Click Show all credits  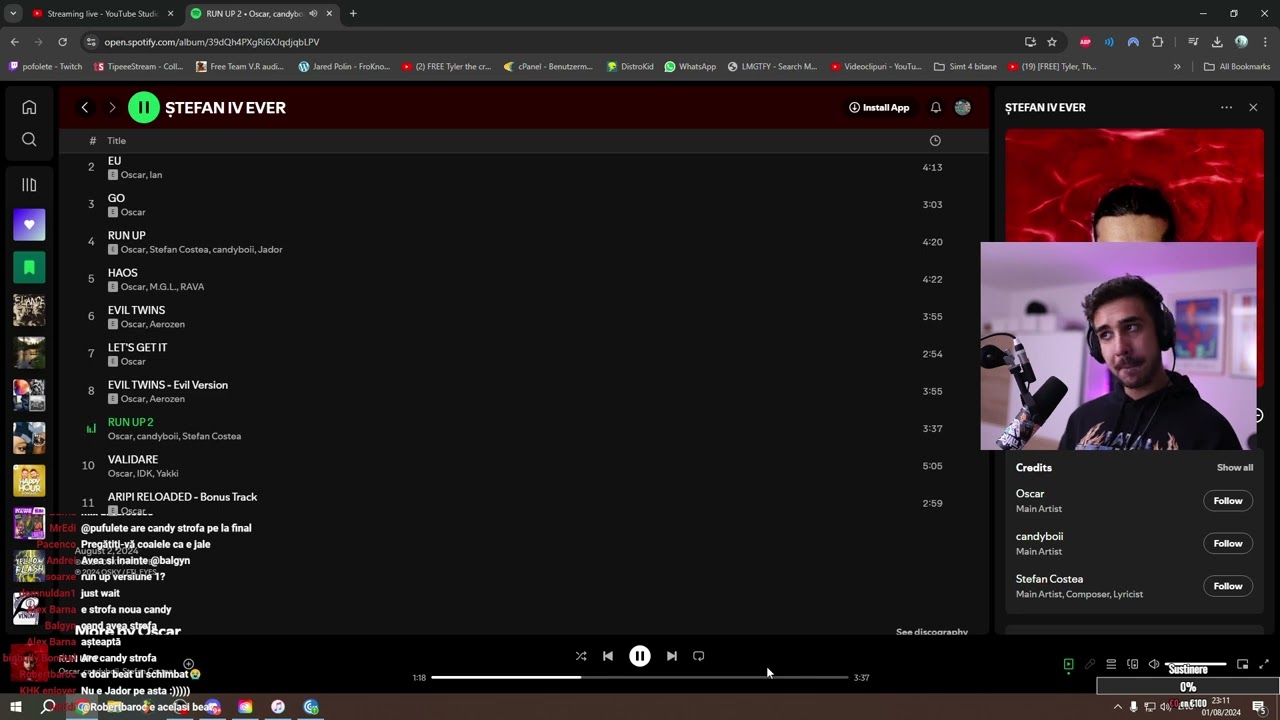click(1235, 468)
